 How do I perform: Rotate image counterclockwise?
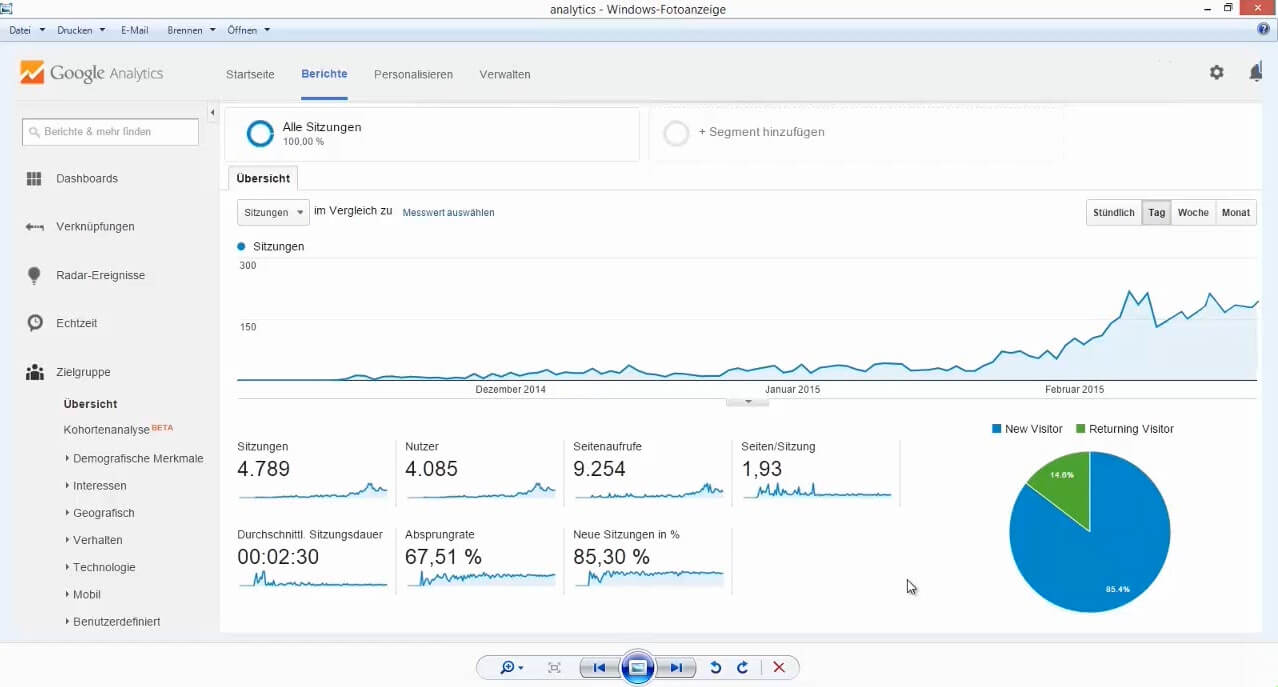715,667
